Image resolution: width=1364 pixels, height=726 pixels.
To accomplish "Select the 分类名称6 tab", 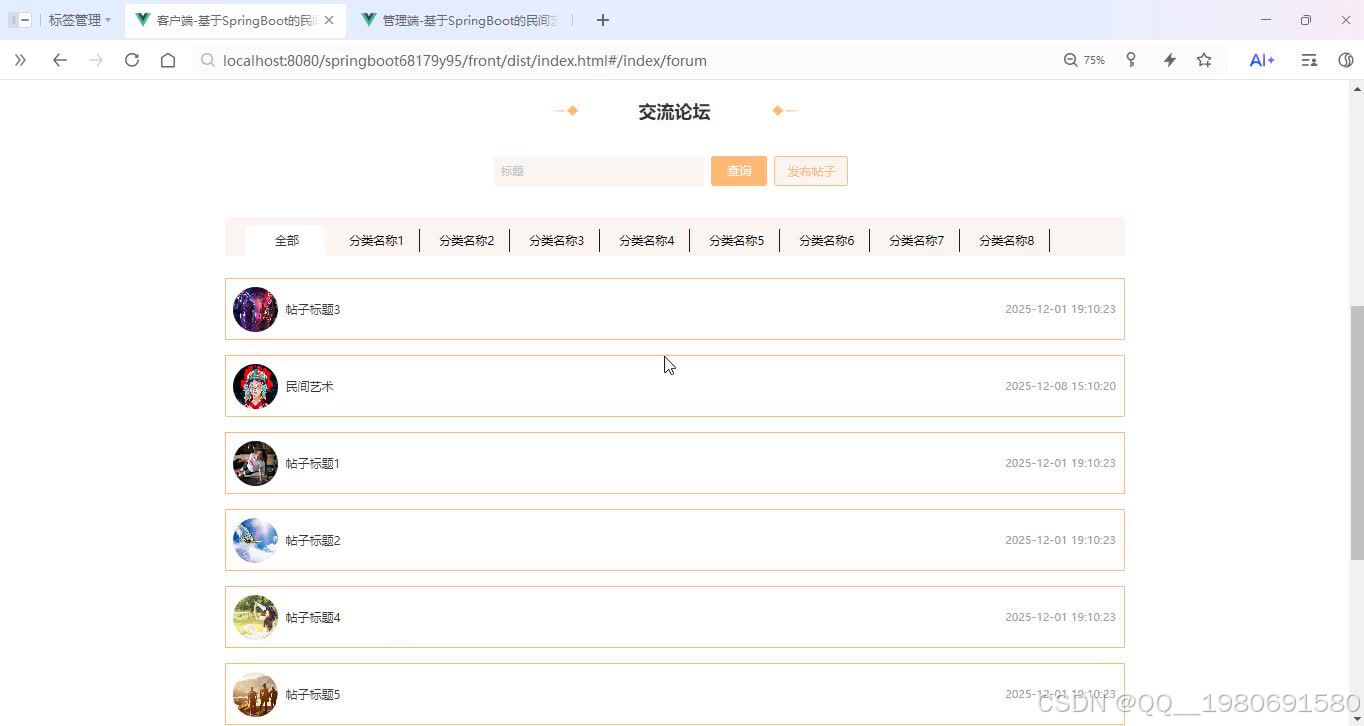I will click(x=826, y=241).
